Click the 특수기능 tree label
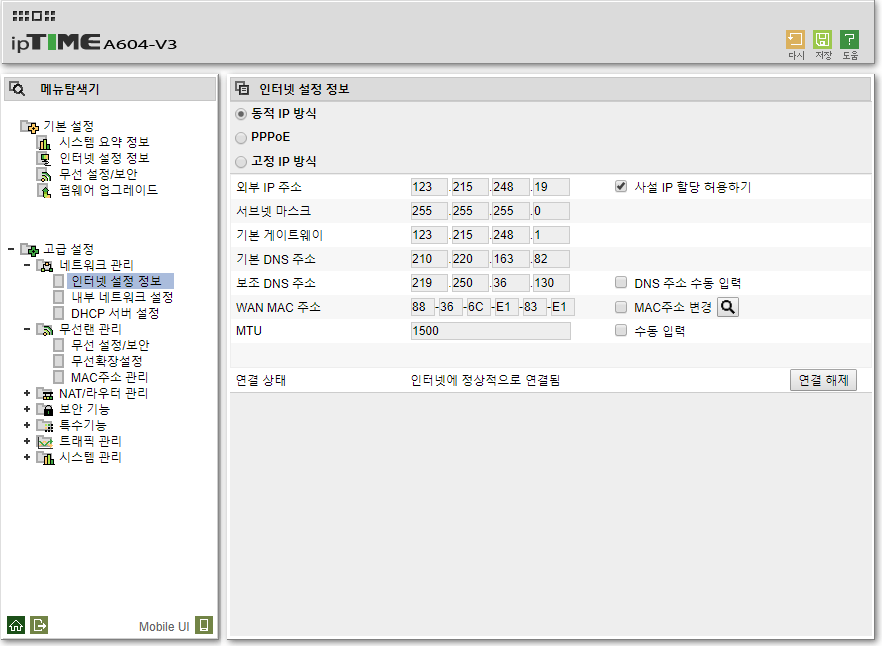Viewport: 887px width, 646px height. (x=83, y=425)
